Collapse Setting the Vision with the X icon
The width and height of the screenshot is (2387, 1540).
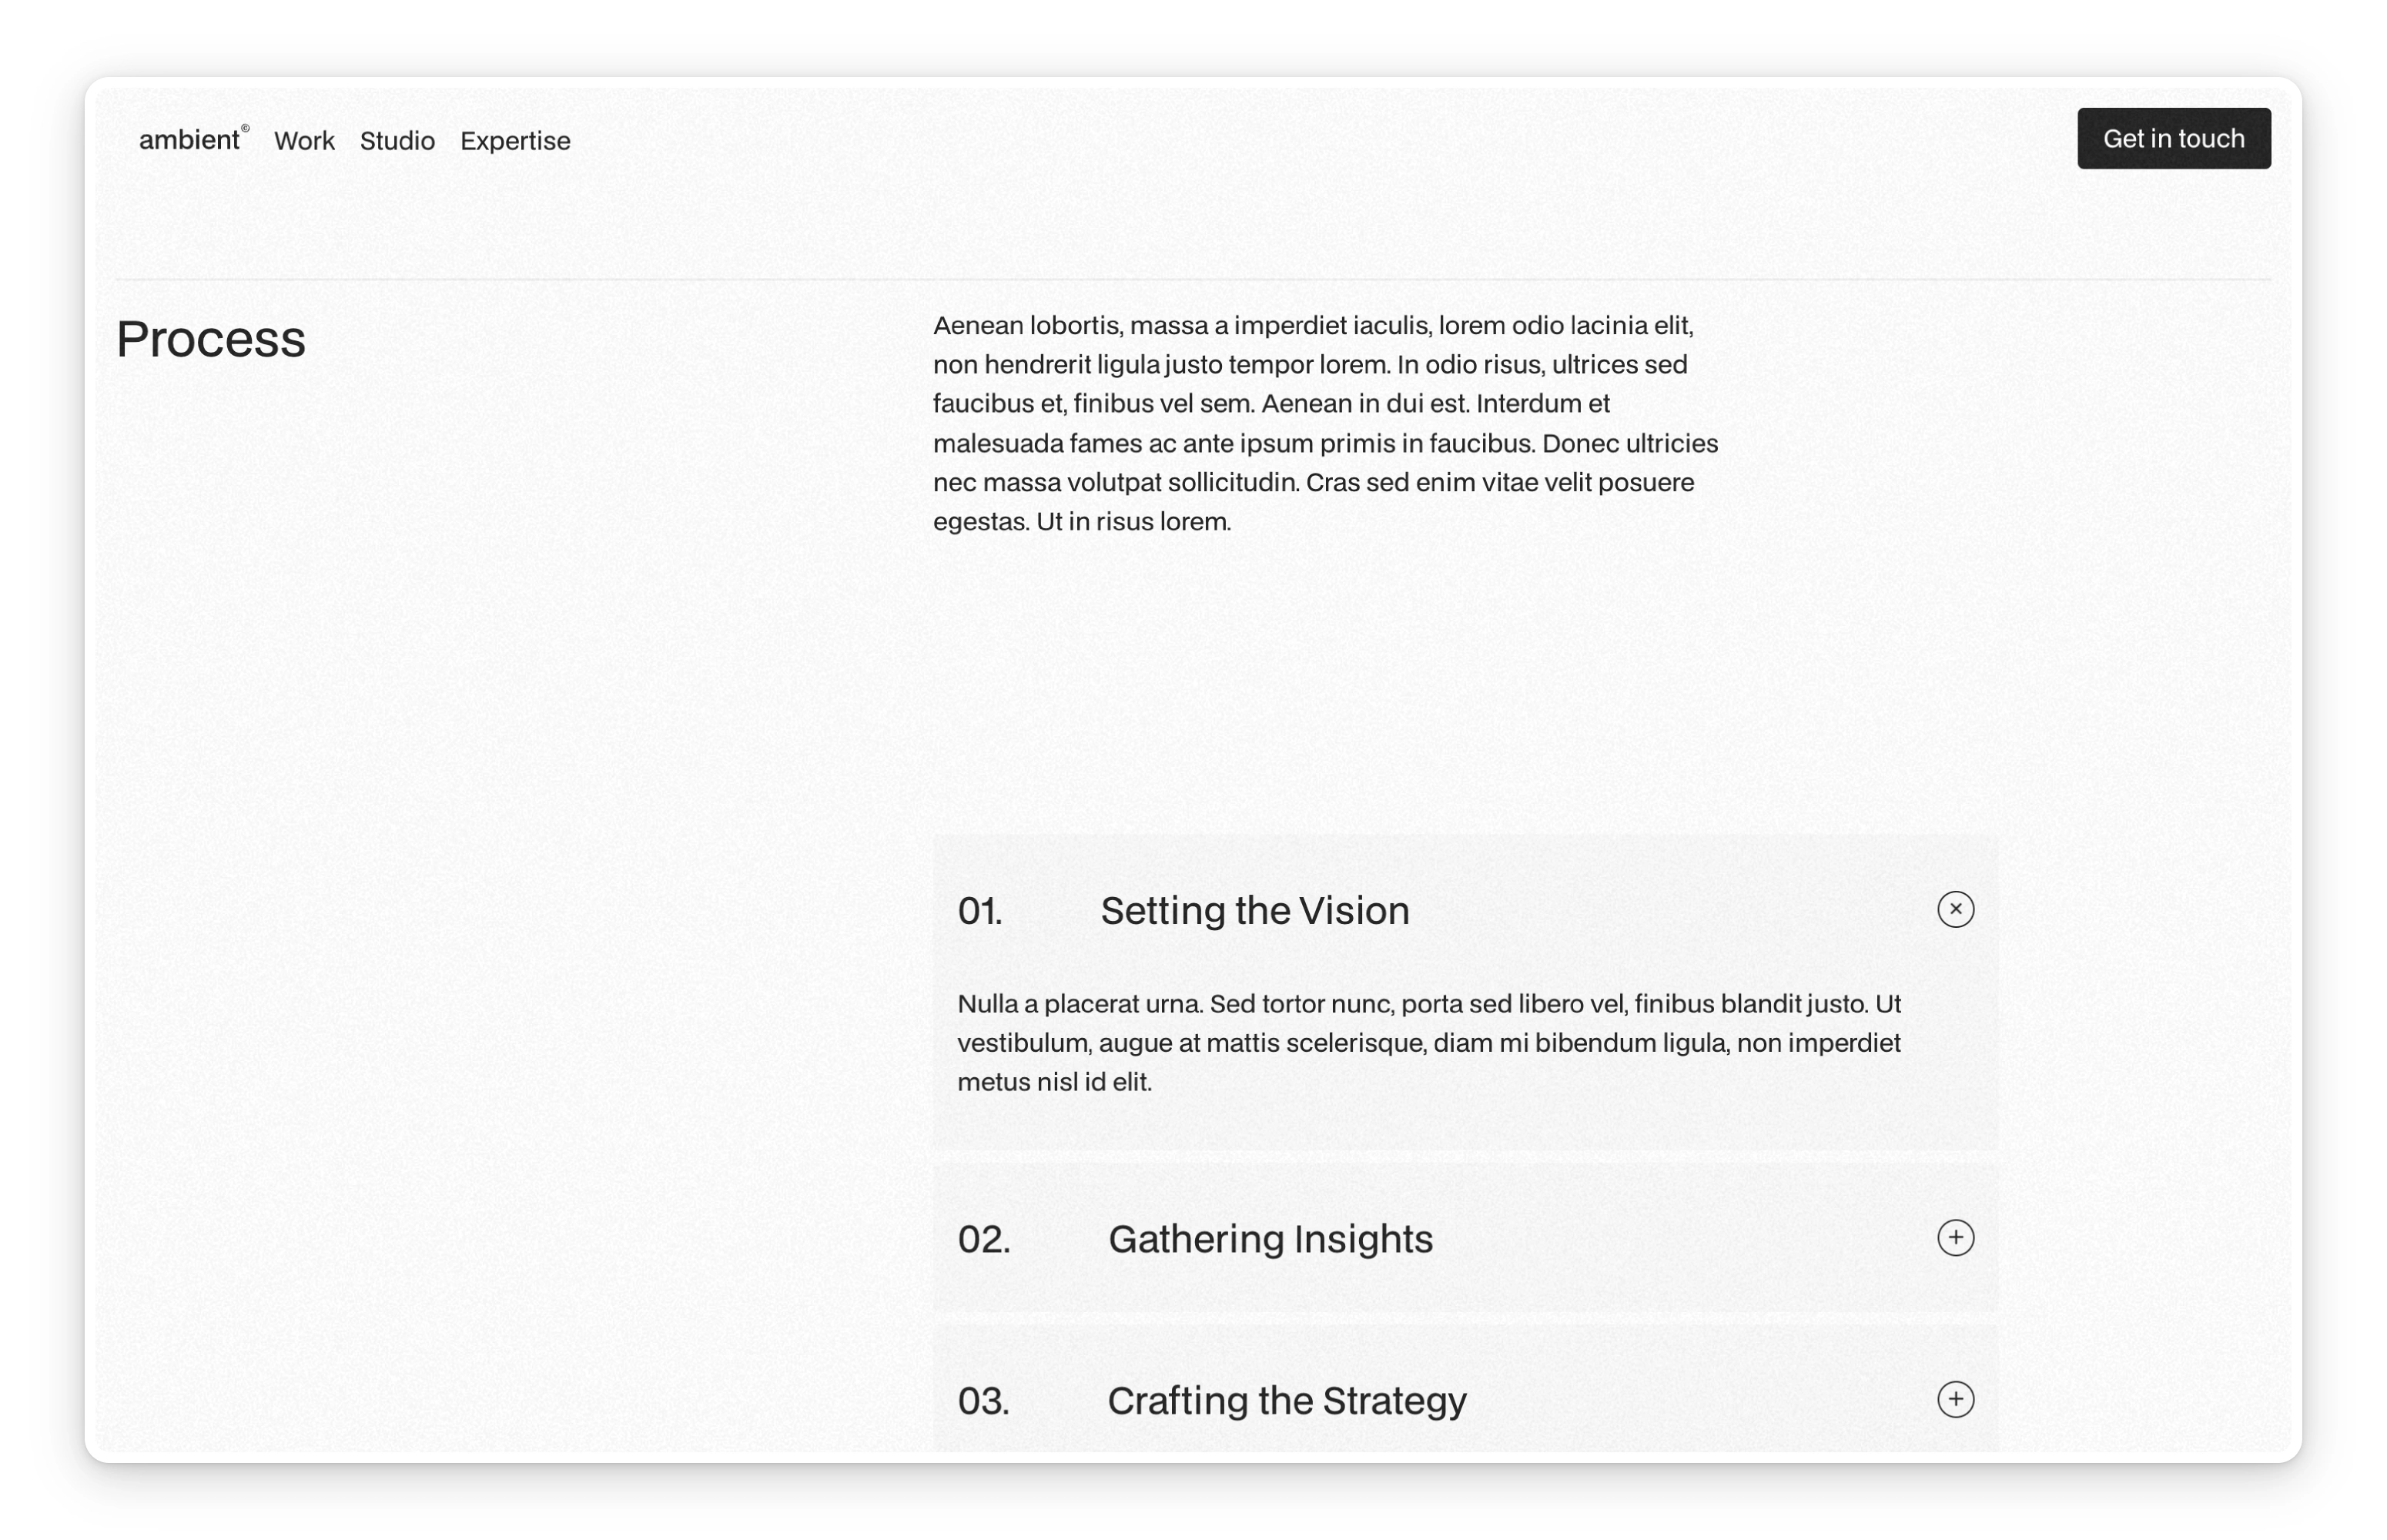click(1954, 909)
